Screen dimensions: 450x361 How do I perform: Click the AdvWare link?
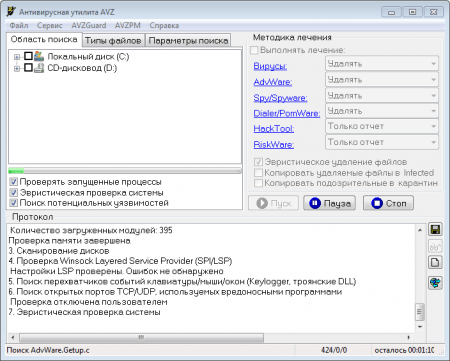click(273, 82)
